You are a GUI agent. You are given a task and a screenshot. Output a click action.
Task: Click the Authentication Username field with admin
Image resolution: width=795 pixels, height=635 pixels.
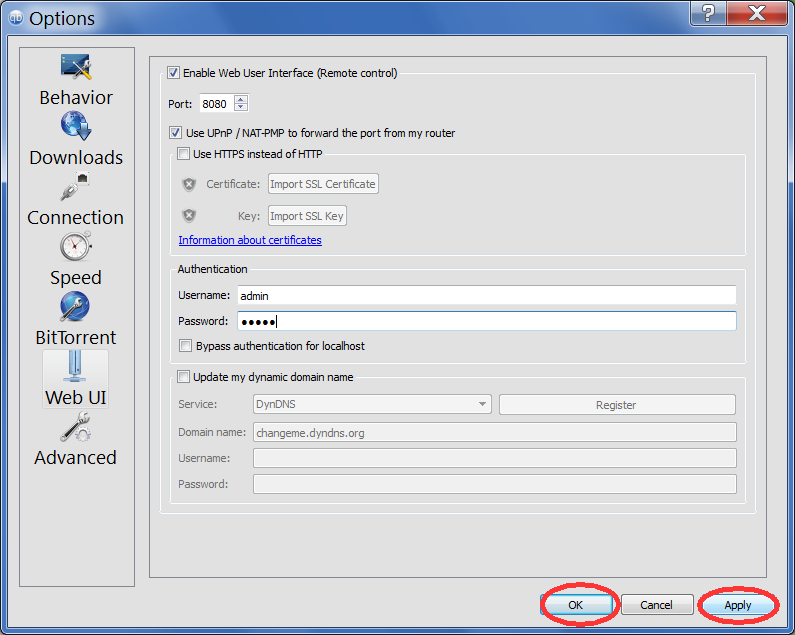486,295
